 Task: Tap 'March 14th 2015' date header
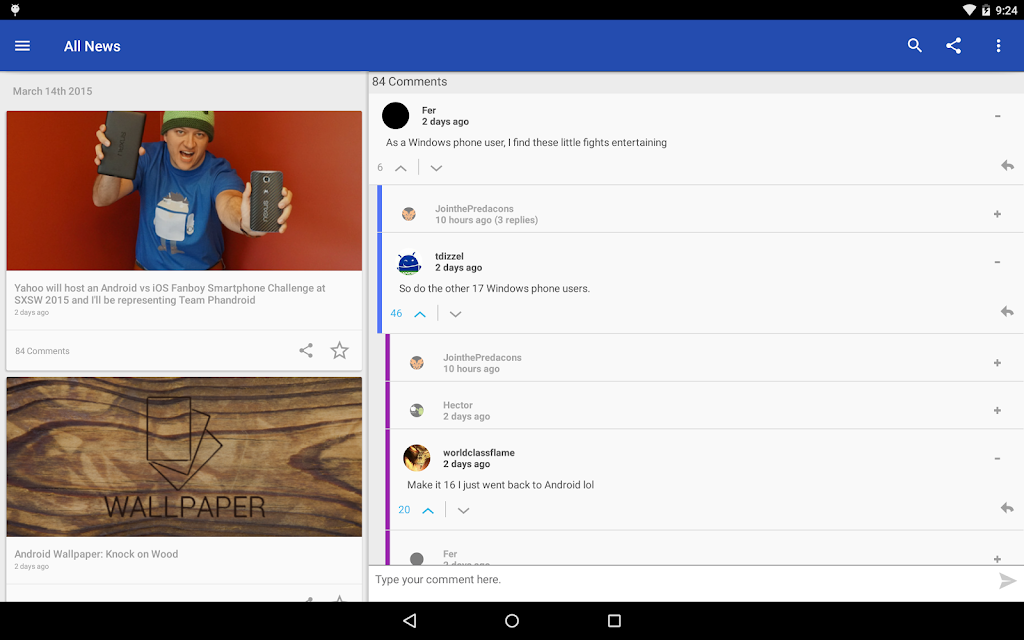[x=52, y=91]
